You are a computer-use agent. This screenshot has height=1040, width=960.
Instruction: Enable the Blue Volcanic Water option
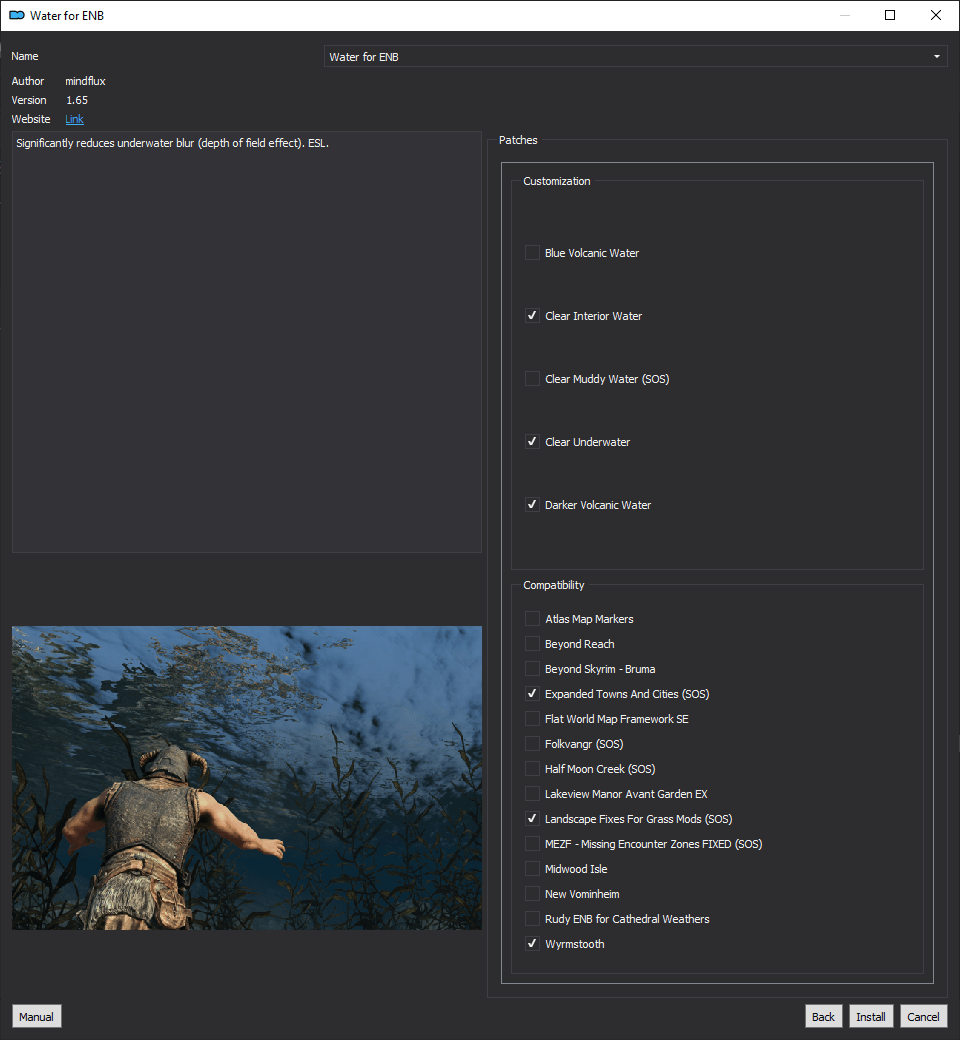click(532, 253)
